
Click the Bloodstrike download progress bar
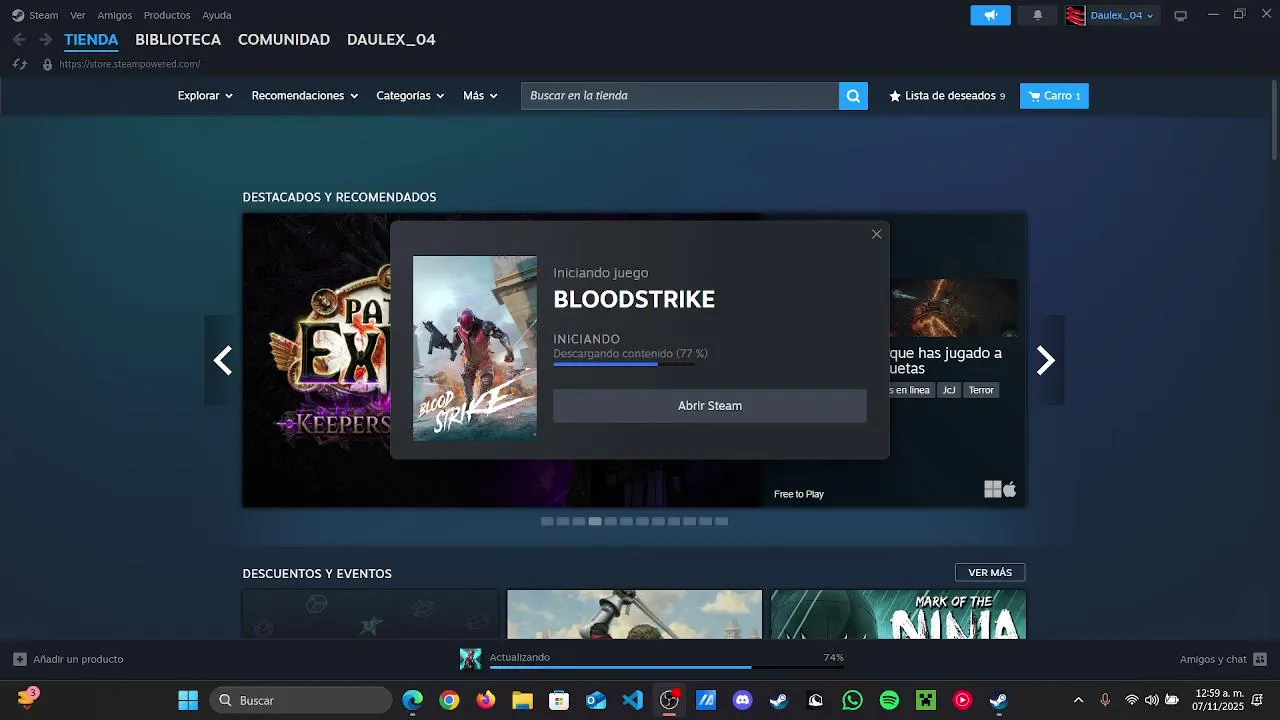pos(623,364)
